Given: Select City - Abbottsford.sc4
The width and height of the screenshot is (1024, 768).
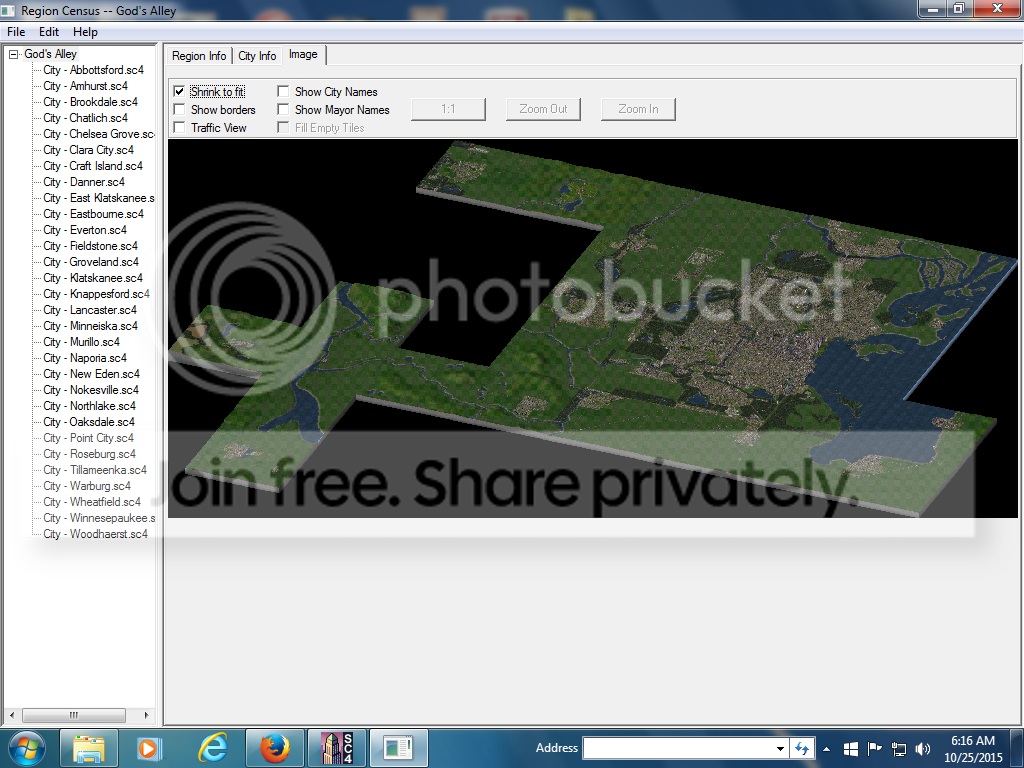Looking at the screenshot, I should [x=93, y=70].
